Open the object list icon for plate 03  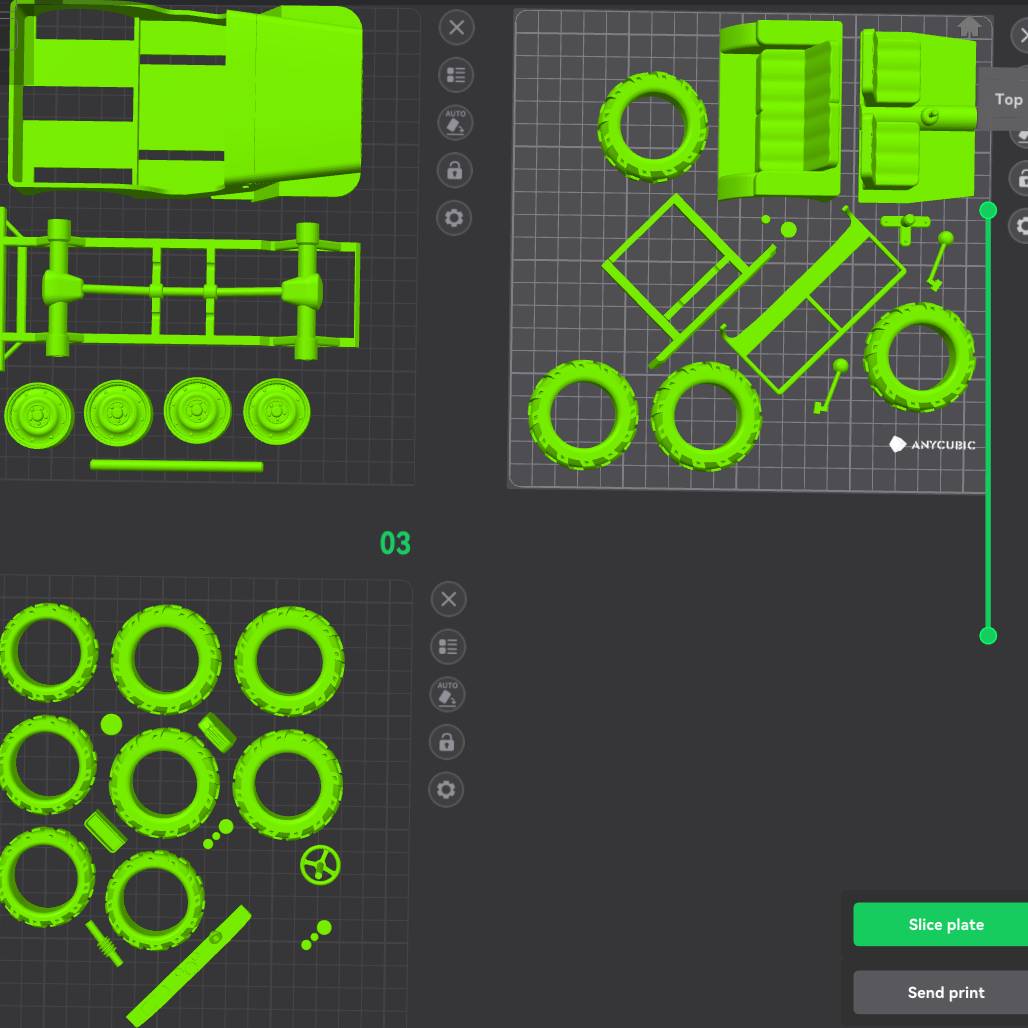tap(448, 646)
